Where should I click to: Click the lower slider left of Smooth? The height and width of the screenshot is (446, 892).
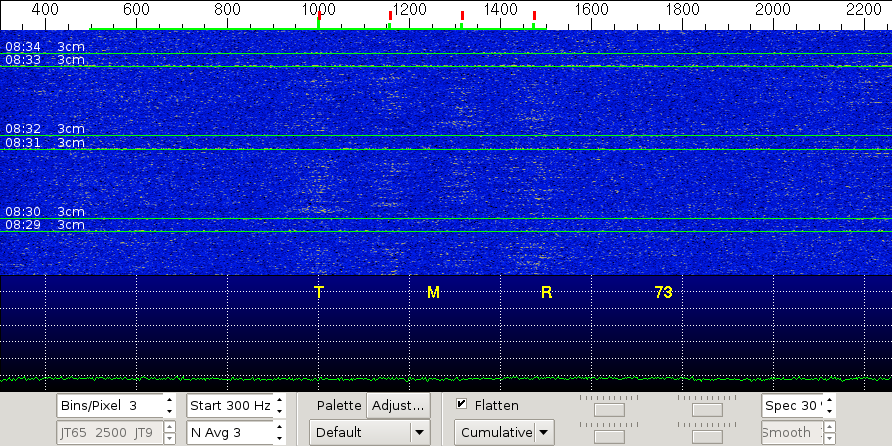(x=707, y=436)
